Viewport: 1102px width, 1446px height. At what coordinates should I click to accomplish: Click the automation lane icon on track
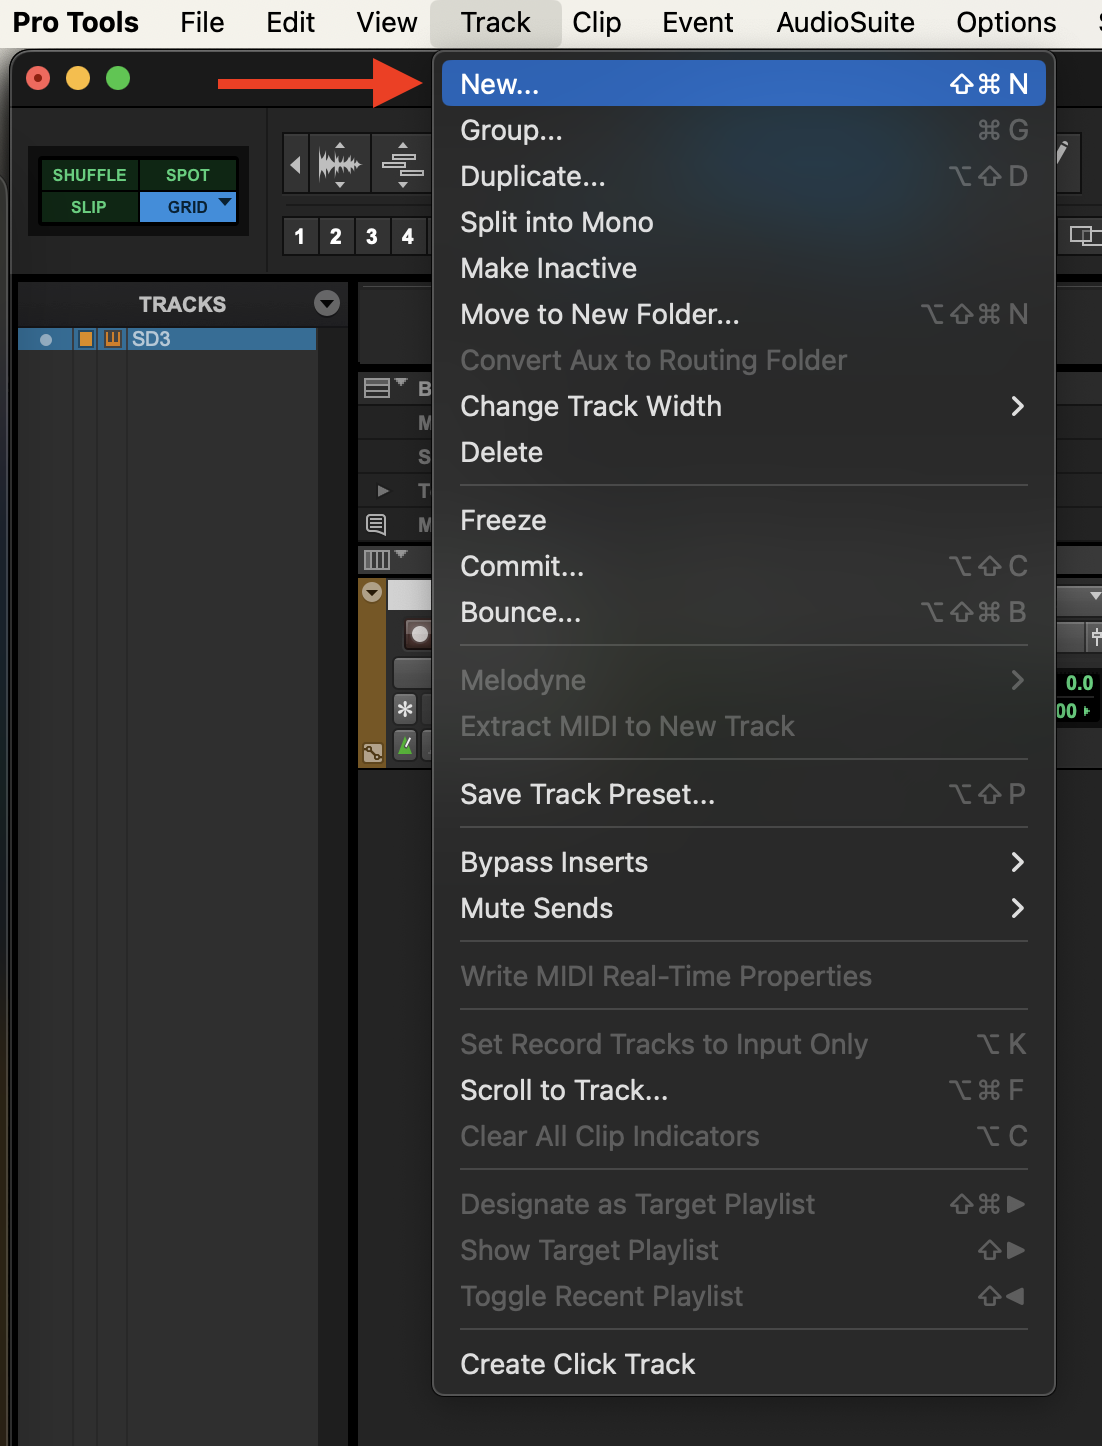click(x=372, y=753)
